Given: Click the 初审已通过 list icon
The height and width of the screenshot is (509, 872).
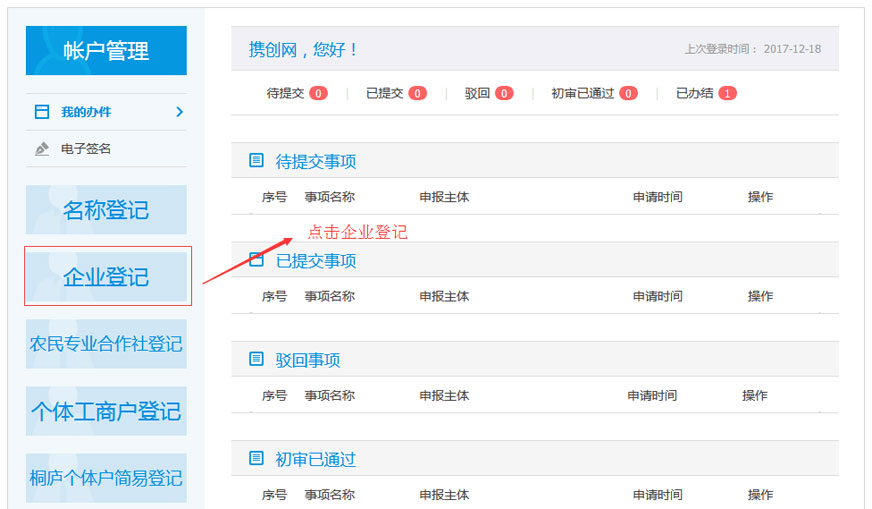Looking at the screenshot, I should click(257, 459).
